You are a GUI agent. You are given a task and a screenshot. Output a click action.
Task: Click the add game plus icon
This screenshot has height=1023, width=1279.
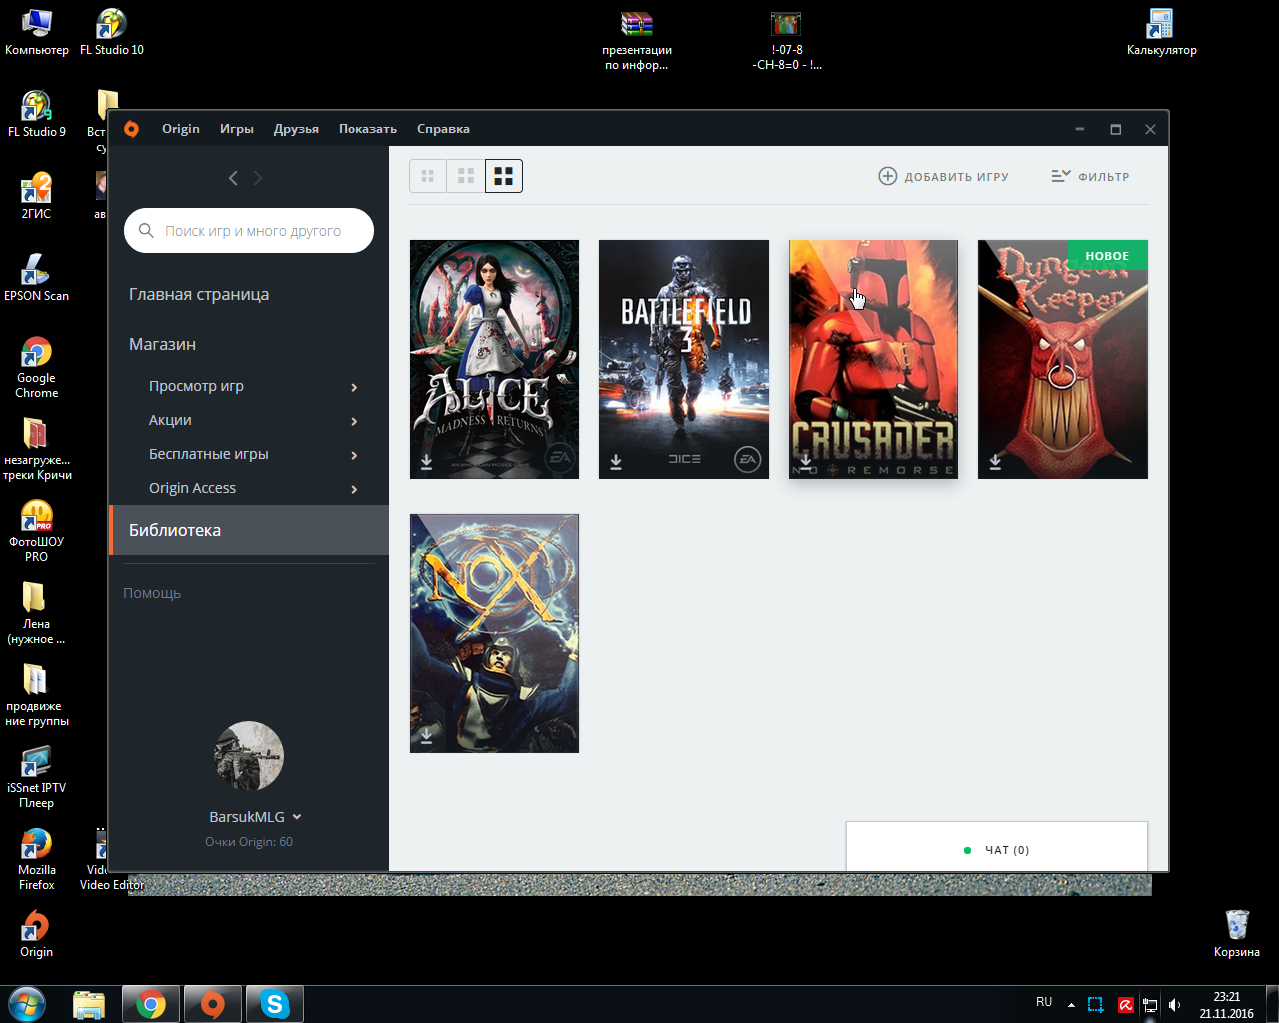pyautogui.click(x=887, y=176)
